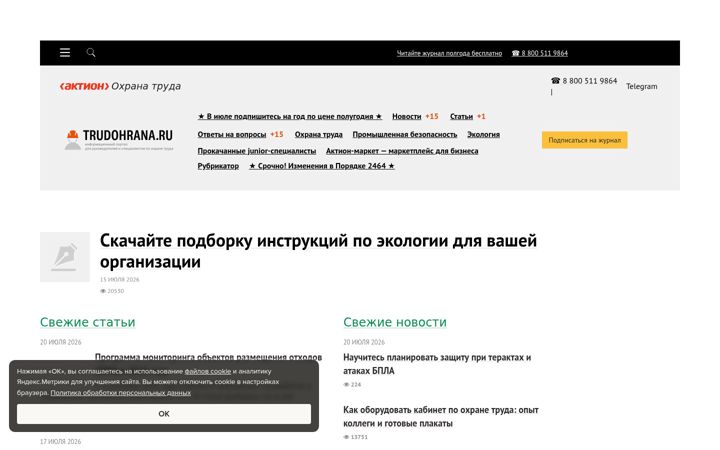Open the hamburger menu icon
720x450 pixels.
[x=65, y=52]
